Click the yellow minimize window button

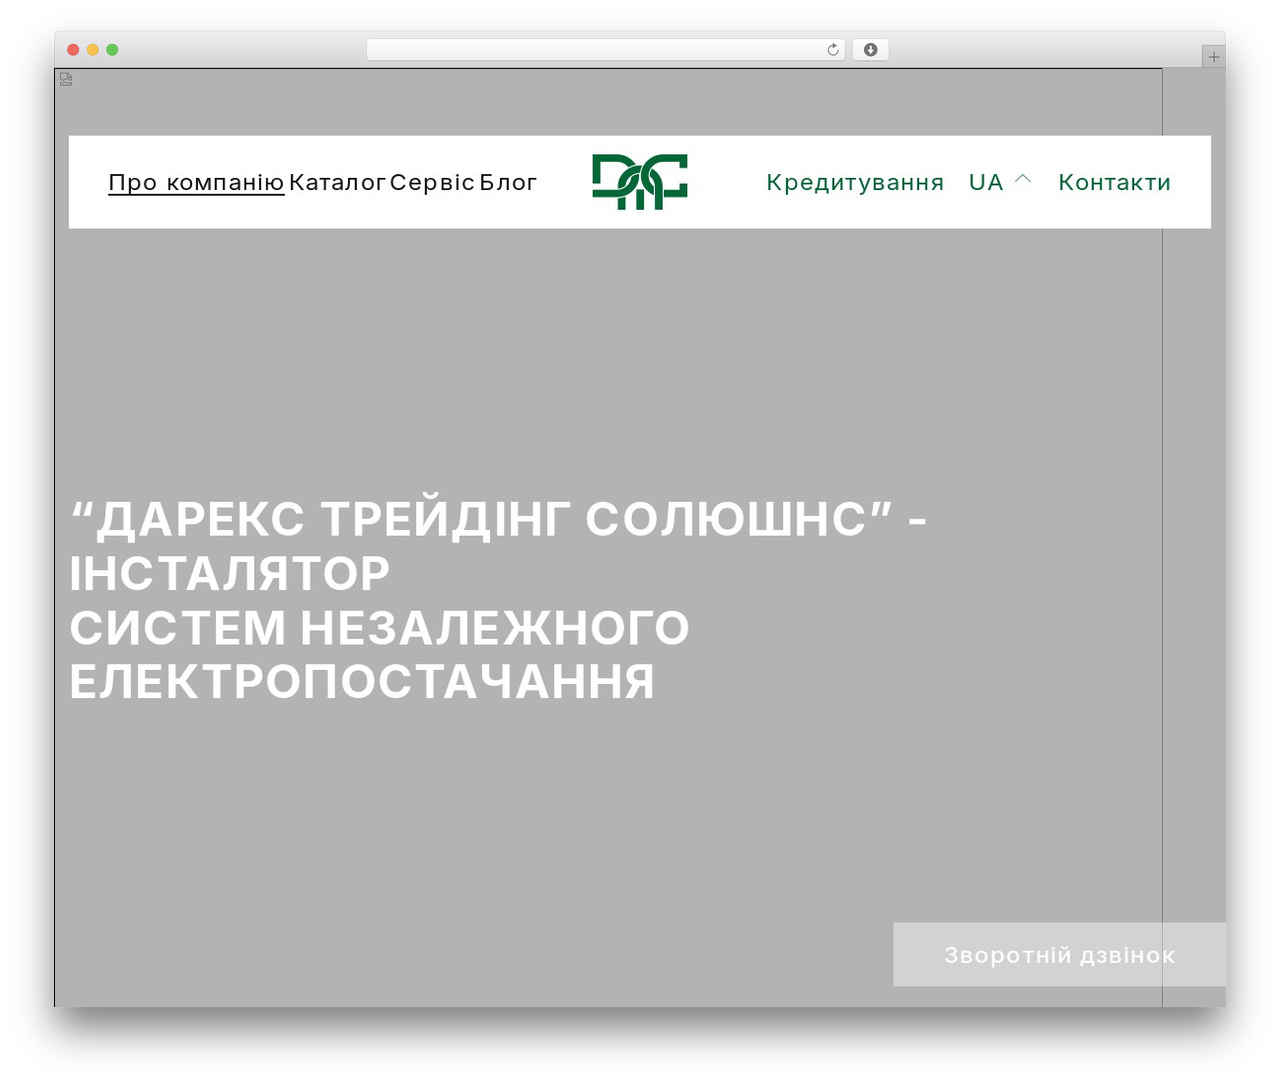(93, 50)
